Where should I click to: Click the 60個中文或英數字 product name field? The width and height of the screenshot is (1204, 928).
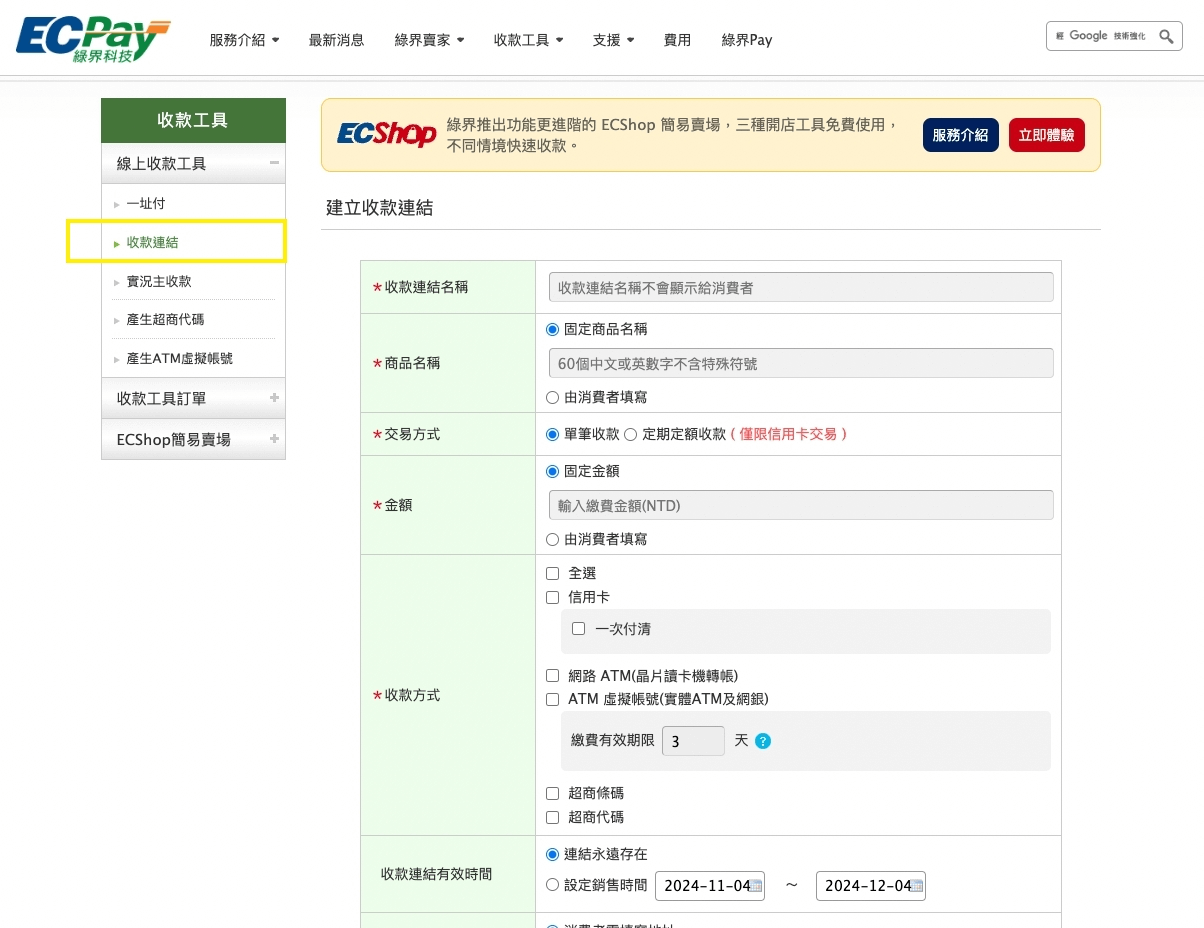tap(801, 363)
